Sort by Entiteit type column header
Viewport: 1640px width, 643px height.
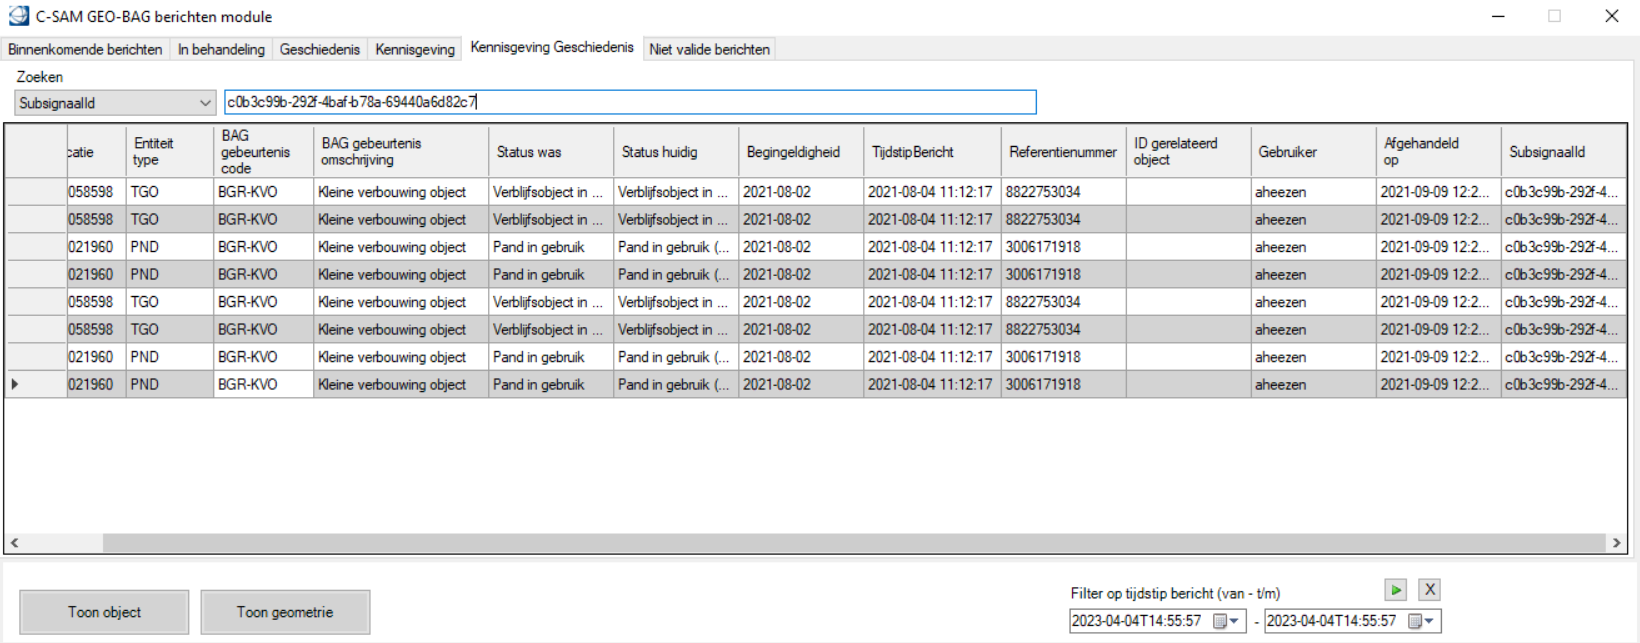(x=169, y=151)
